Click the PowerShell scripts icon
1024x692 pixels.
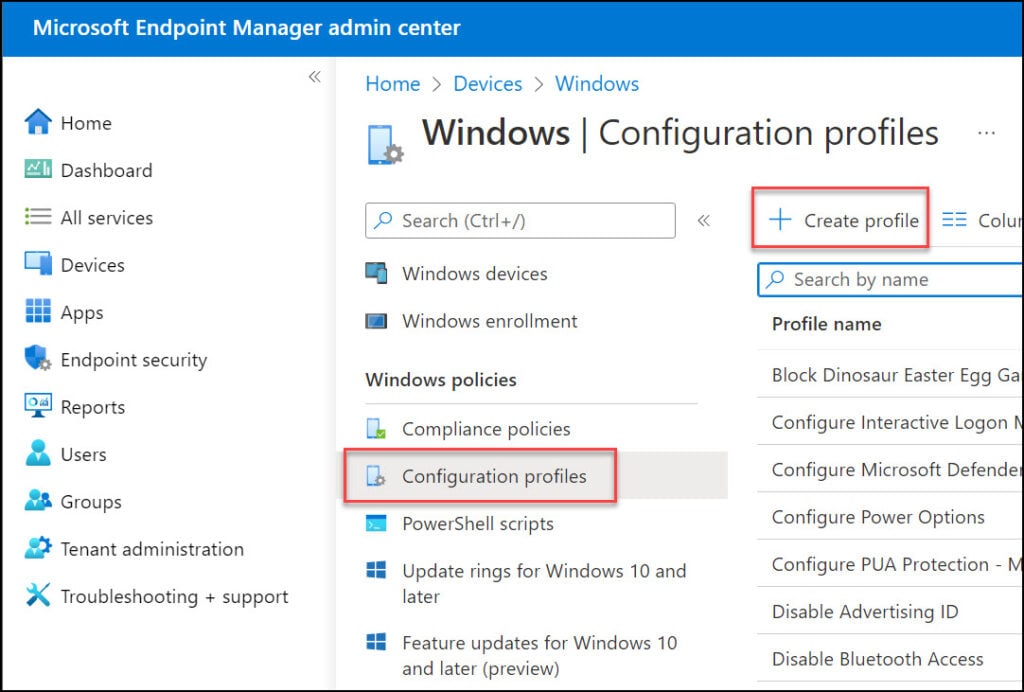(x=376, y=523)
